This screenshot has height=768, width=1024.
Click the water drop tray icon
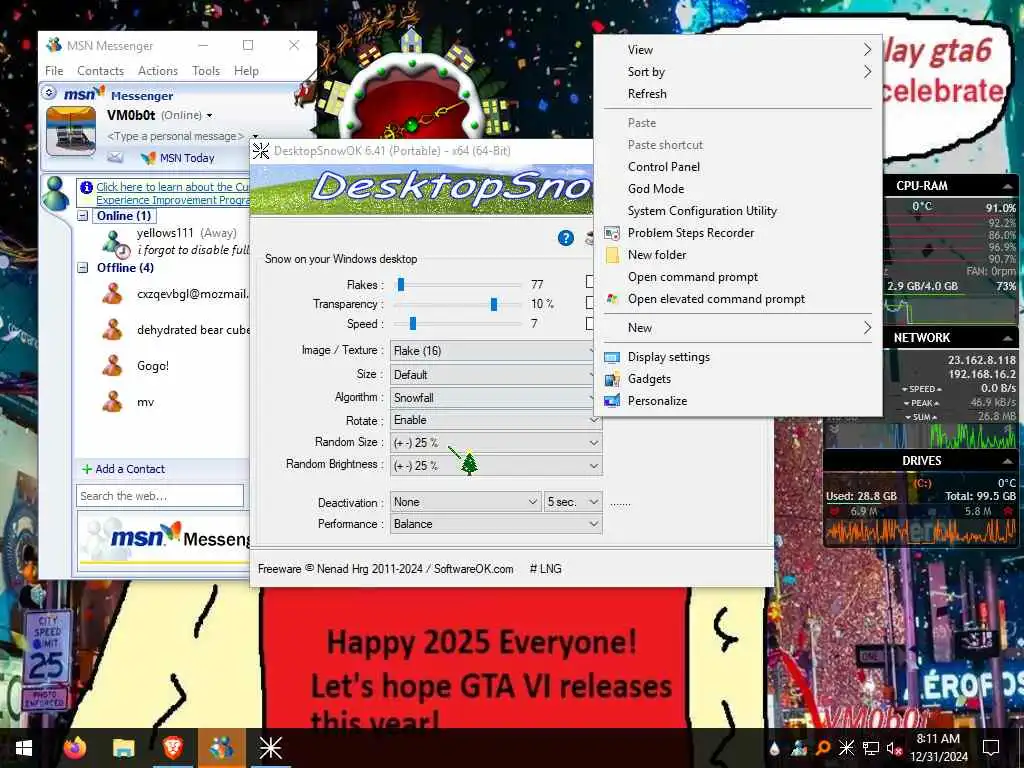tap(775, 748)
